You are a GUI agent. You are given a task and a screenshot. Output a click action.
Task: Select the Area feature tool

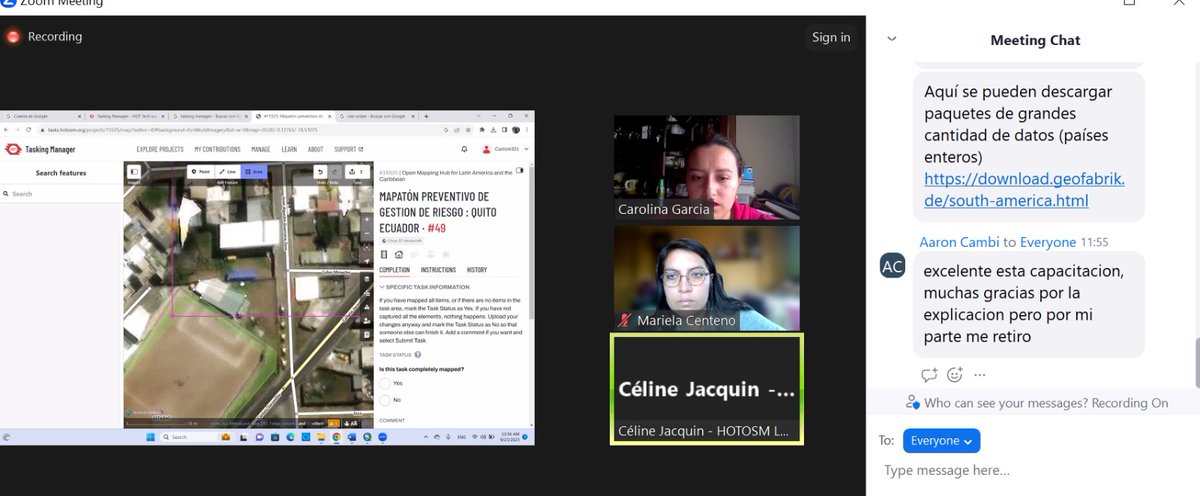coord(254,171)
